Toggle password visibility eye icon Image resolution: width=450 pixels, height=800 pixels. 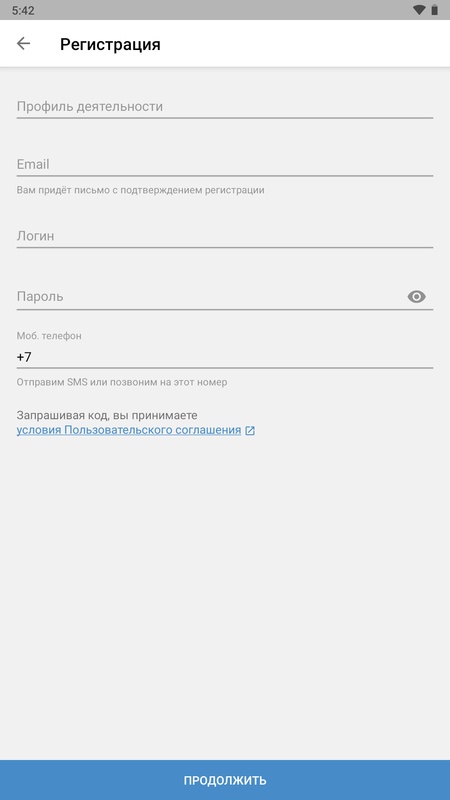pyautogui.click(x=416, y=296)
